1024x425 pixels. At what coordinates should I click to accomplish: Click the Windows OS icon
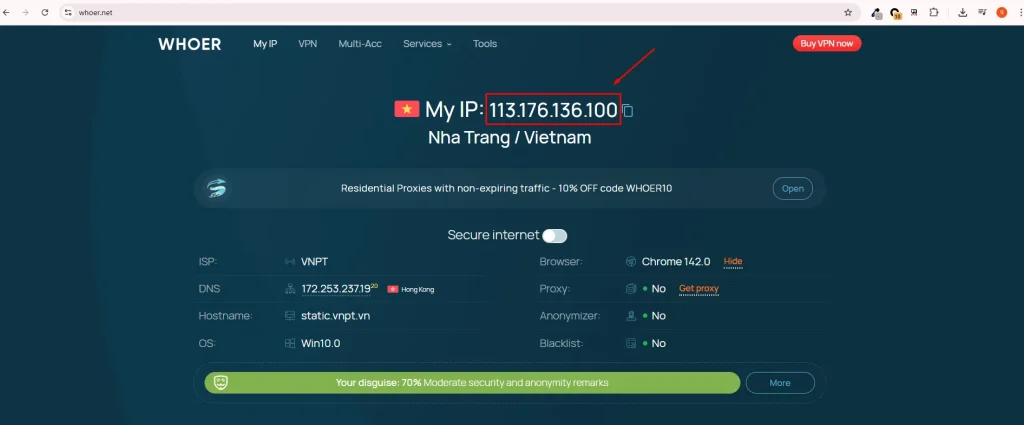point(290,343)
